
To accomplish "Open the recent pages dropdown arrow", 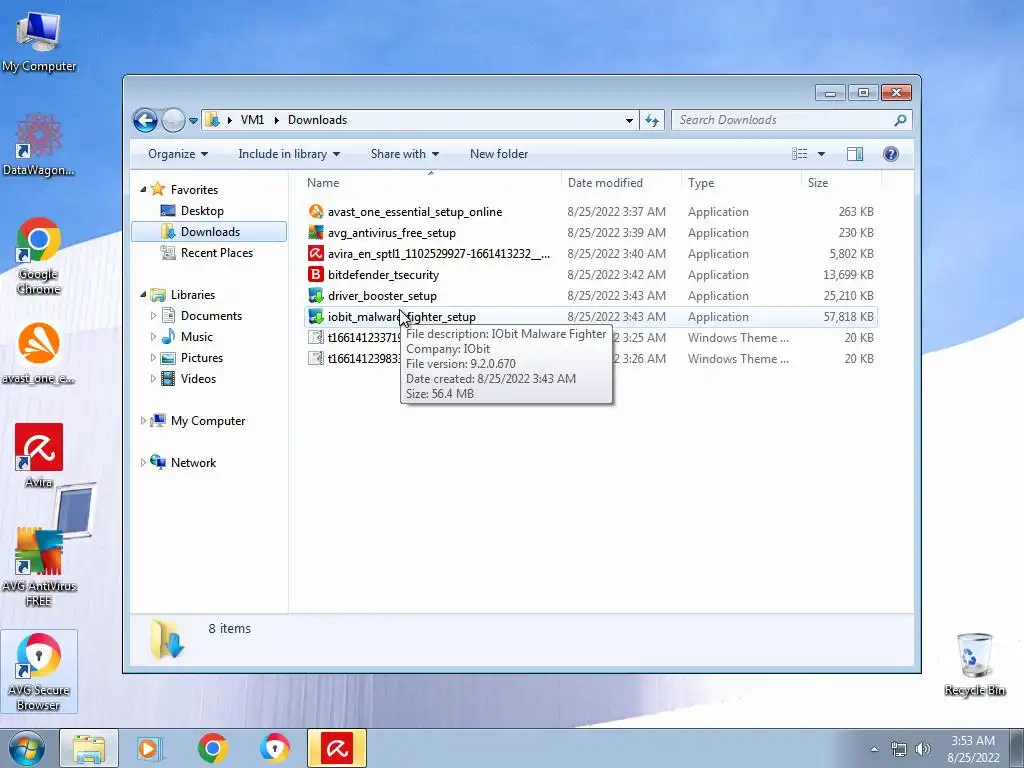I will tap(193, 121).
